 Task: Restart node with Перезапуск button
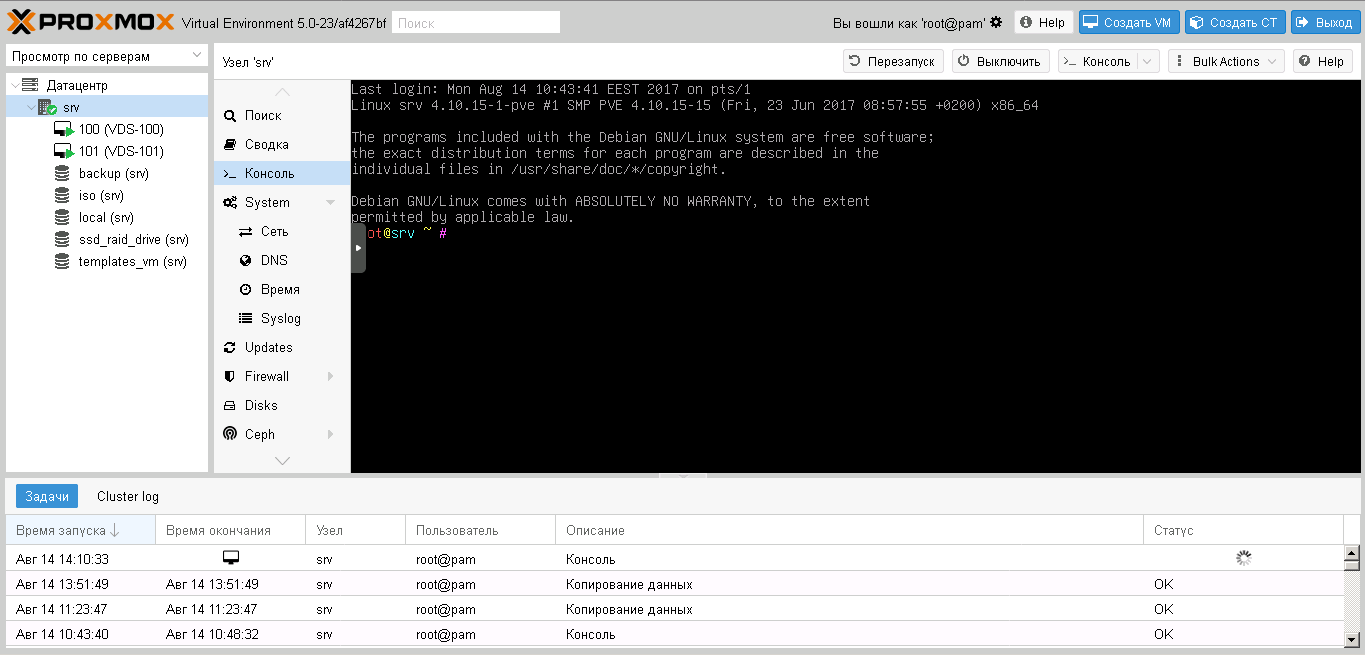coord(893,61)
